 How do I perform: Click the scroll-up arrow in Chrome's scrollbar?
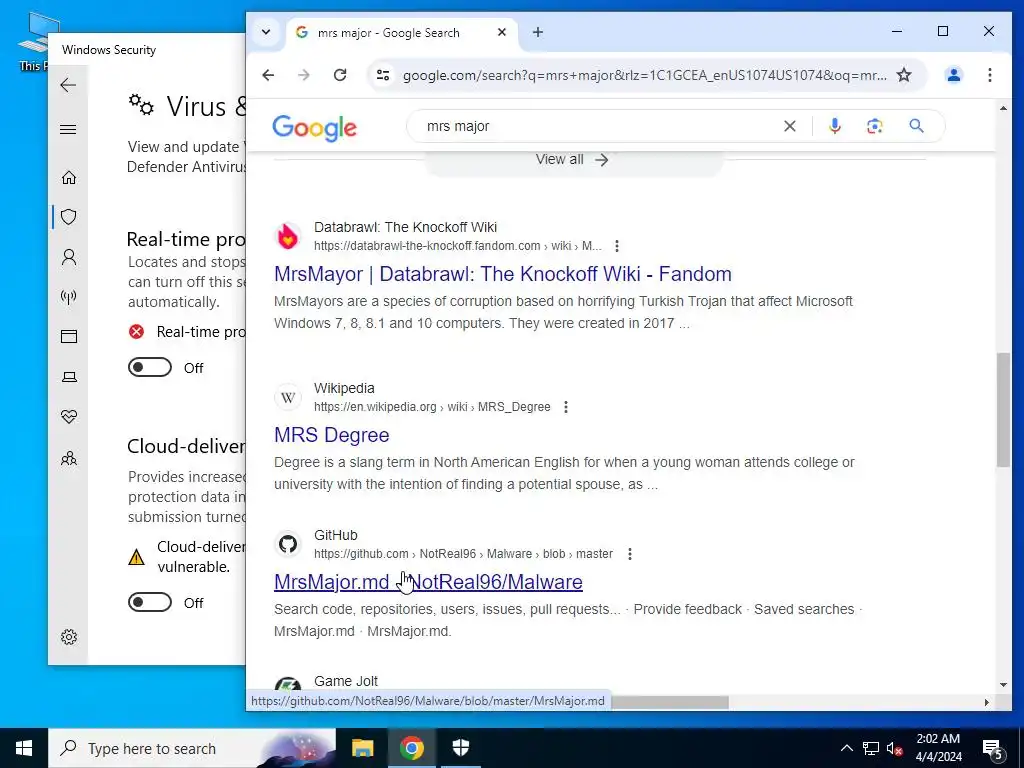(x=1003, y=108)
